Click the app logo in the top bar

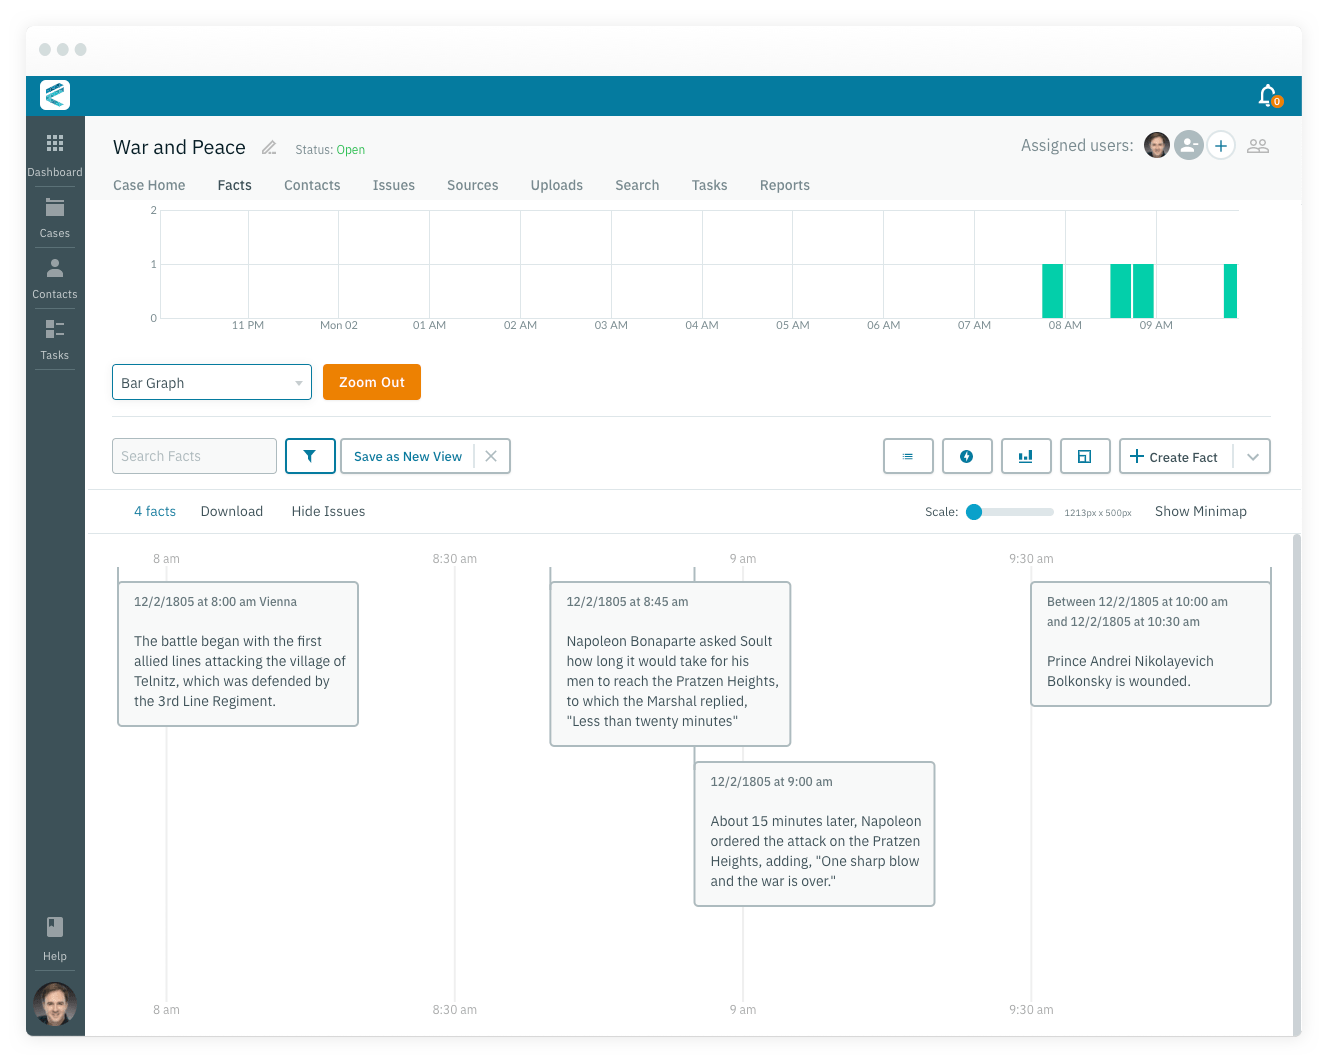(x=55, y=95)
